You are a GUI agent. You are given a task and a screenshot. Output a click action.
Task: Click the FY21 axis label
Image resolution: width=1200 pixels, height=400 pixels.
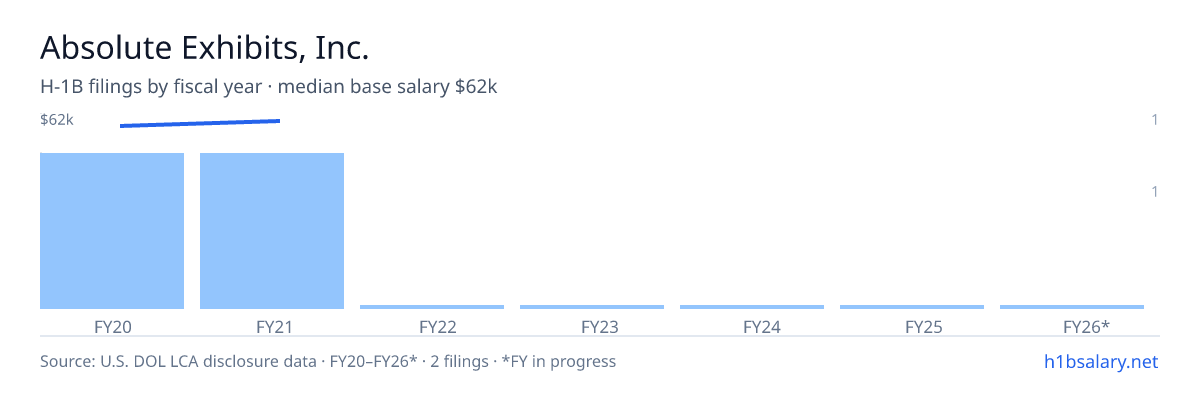272,326
